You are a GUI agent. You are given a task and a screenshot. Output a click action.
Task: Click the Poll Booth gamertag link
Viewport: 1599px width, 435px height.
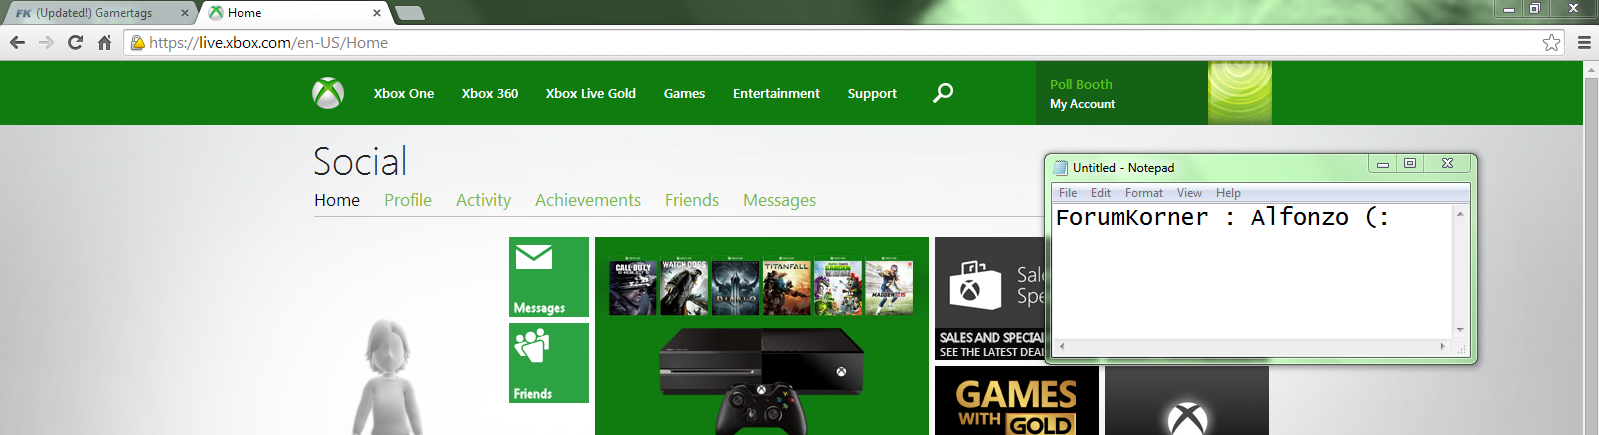1081,84
